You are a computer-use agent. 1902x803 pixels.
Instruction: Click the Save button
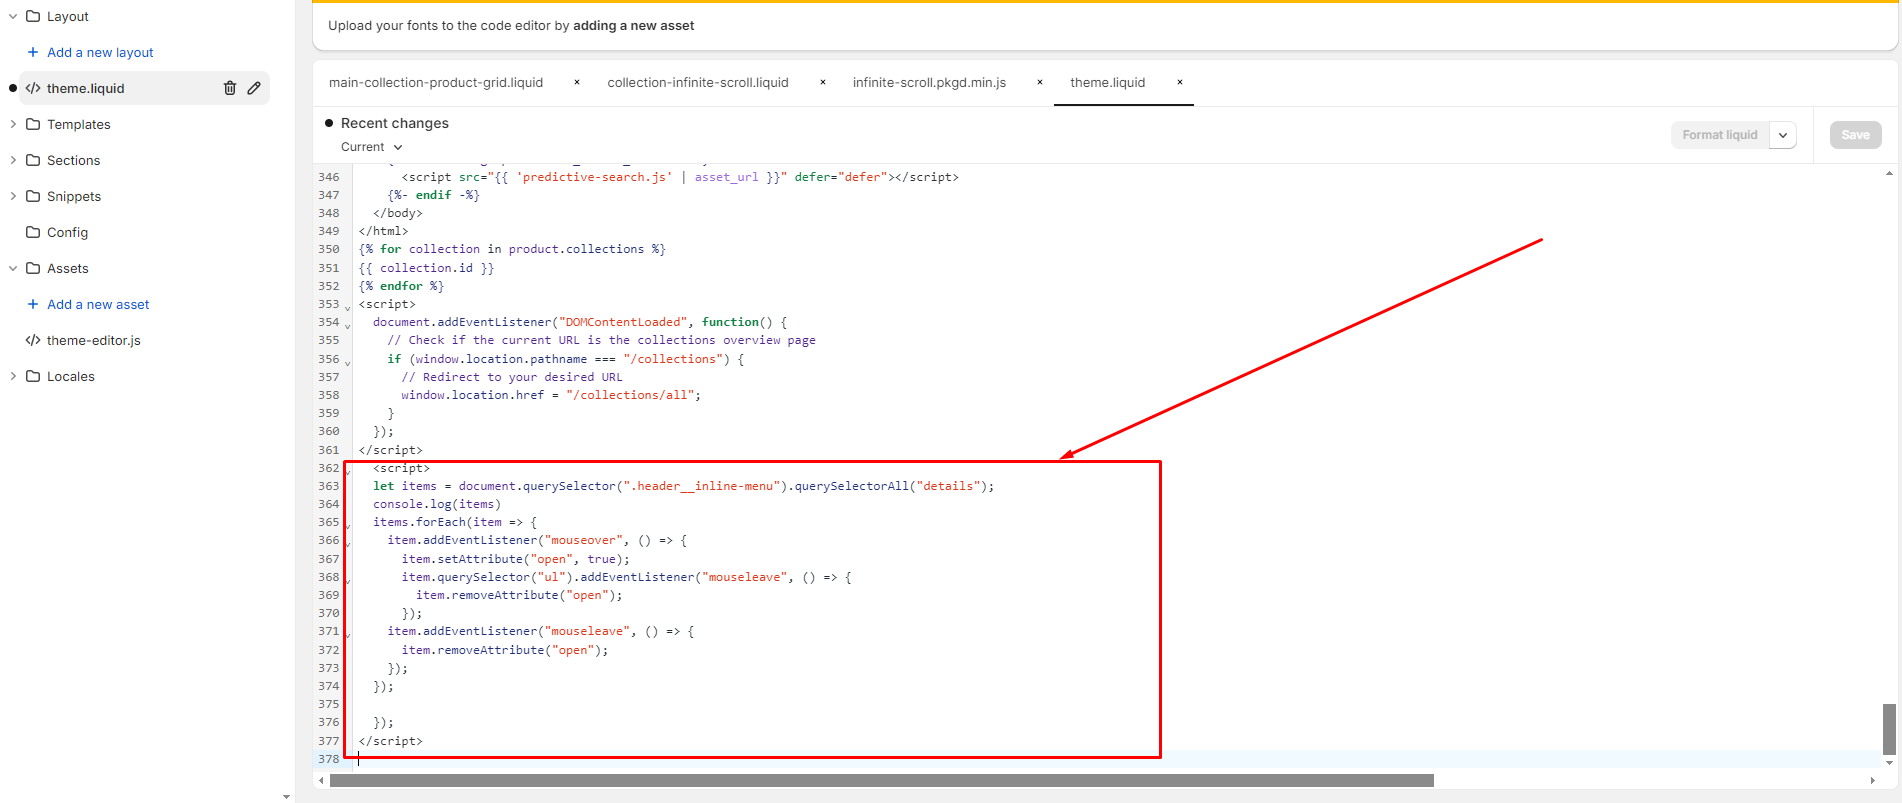(1855, 135)
